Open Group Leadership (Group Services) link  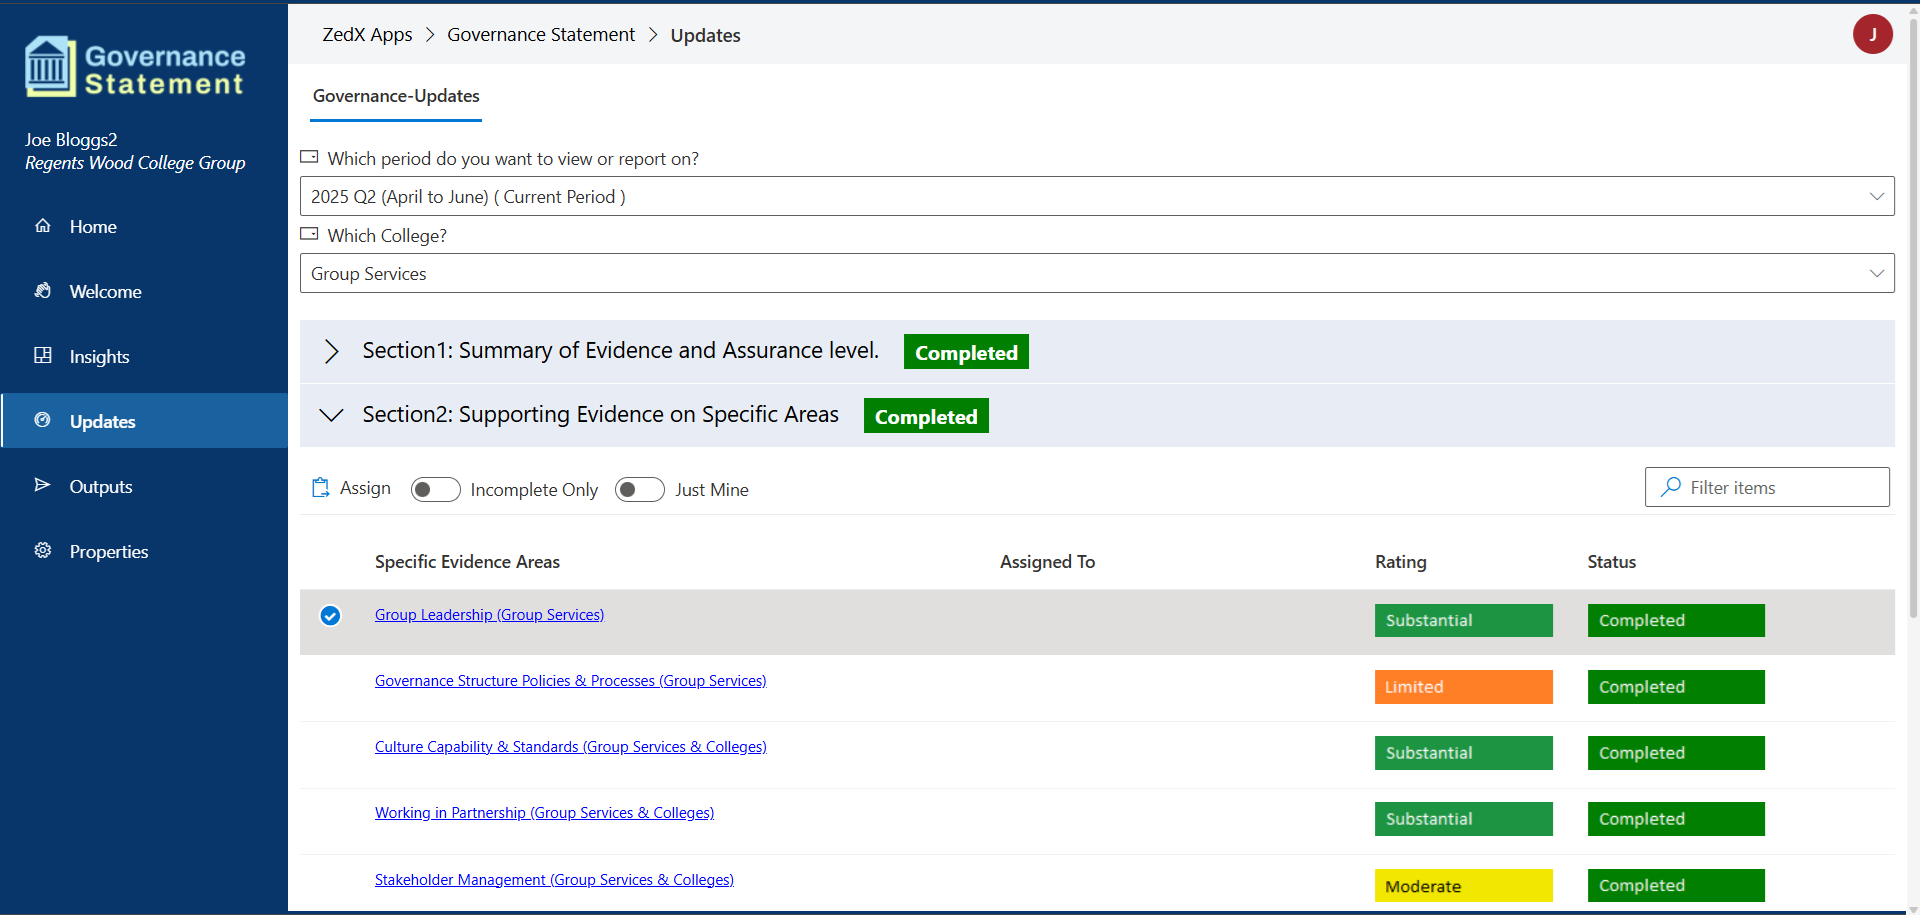coord(489,615)
